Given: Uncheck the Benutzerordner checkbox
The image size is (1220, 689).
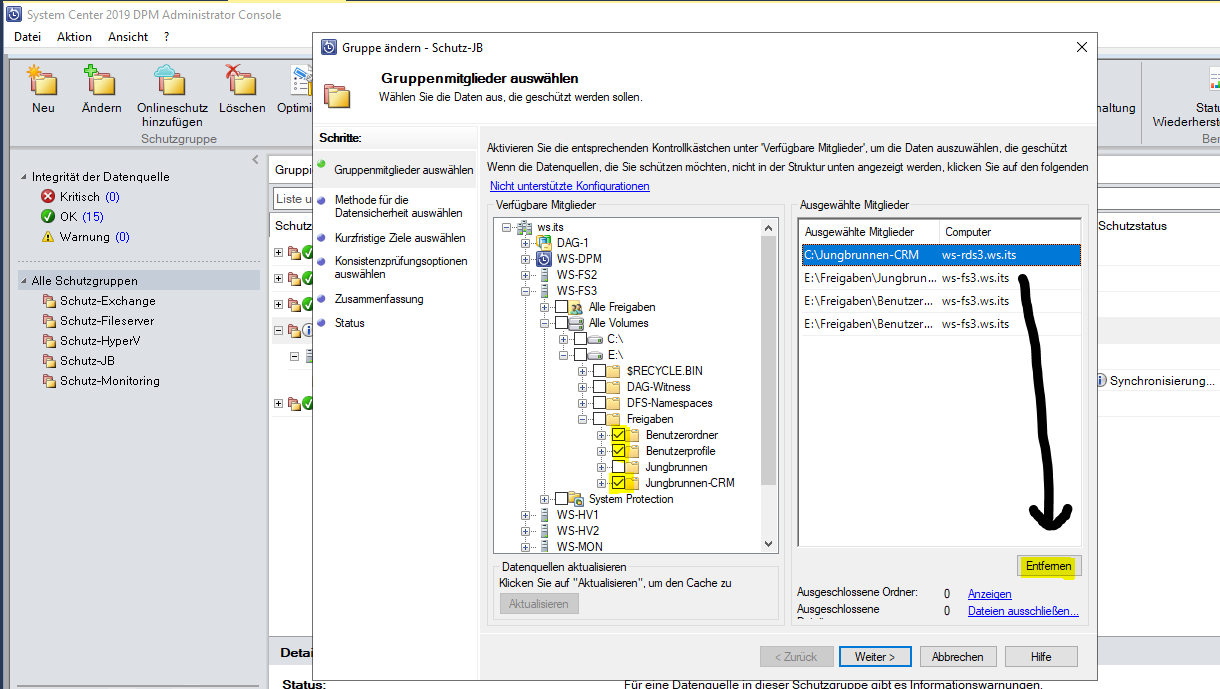Looking at the screenshot, I should pos(619,435).
